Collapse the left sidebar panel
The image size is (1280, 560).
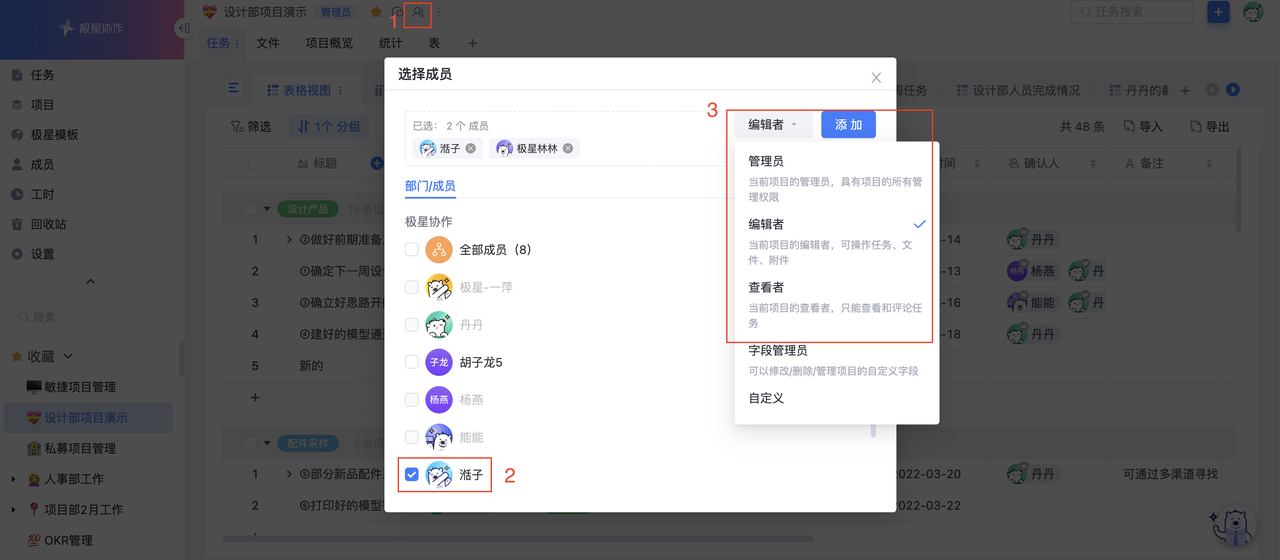(183, 28)
